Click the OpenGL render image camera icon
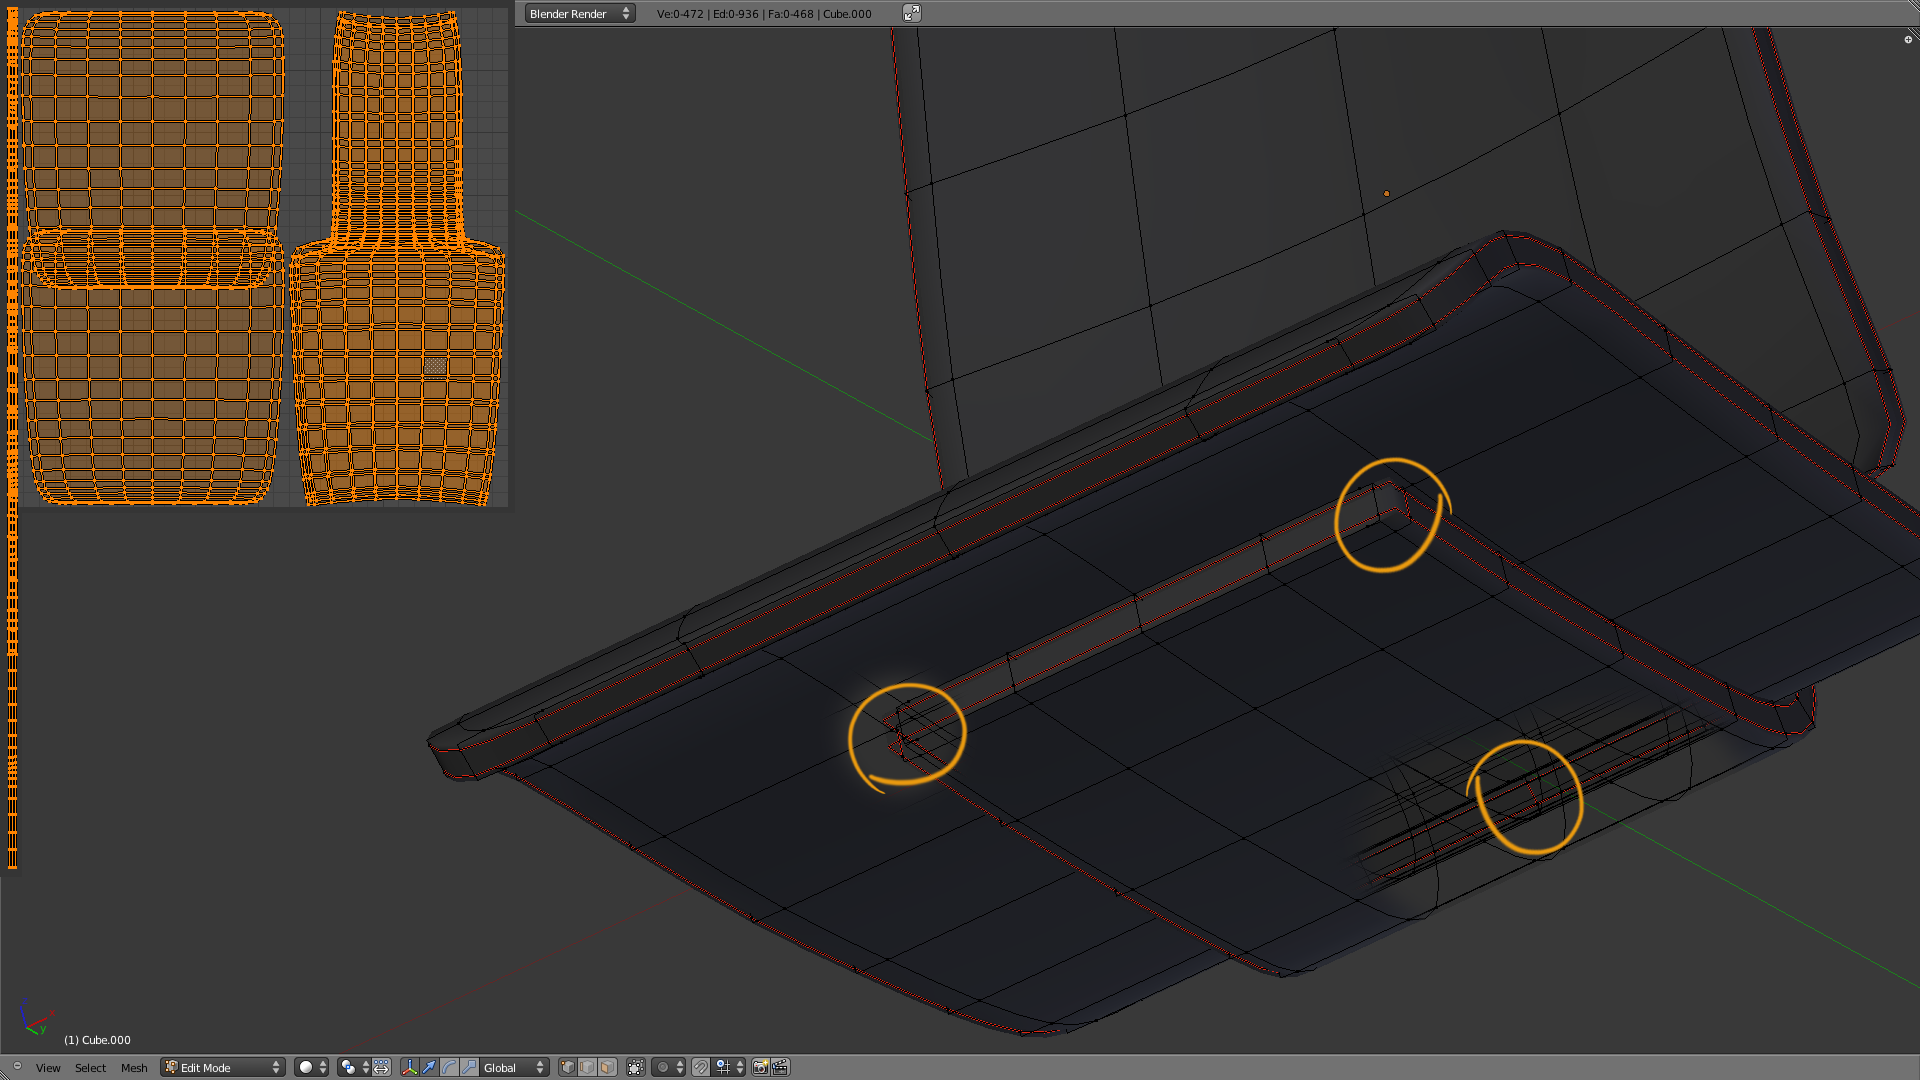Viewport: 1920px width, 1080px height. (x=760, y=1068)
